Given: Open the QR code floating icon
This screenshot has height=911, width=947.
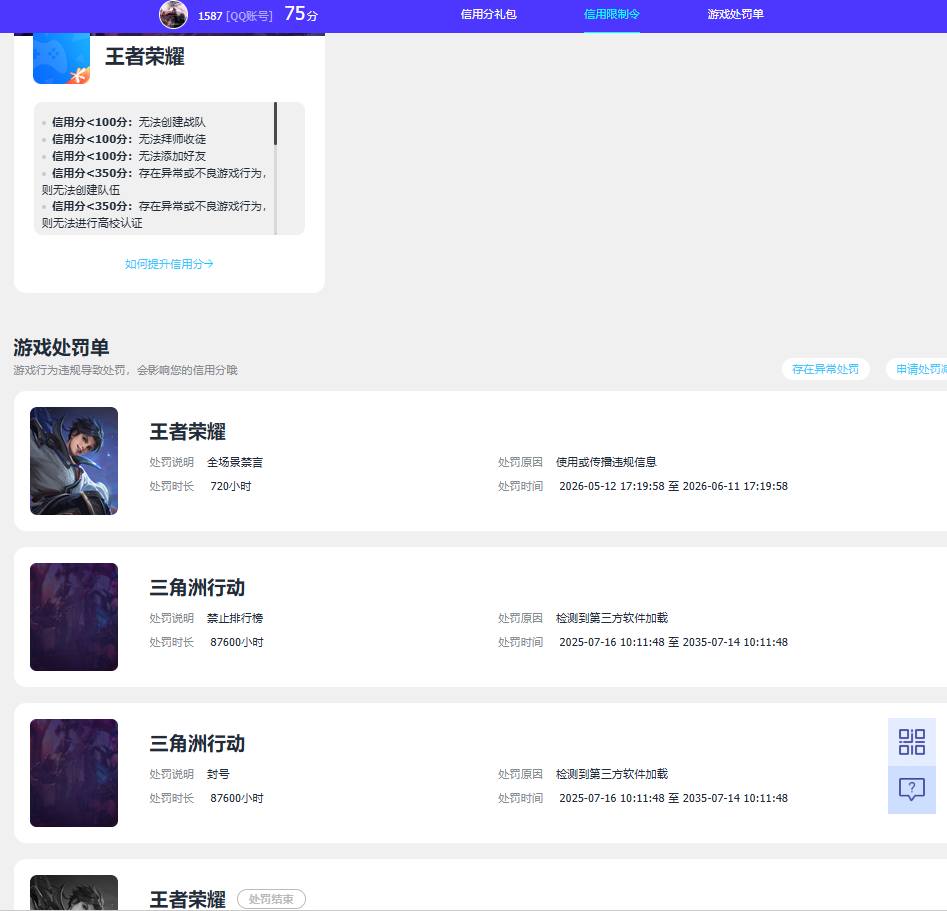Looking at the screenshot, I should [x=911, y=742].
